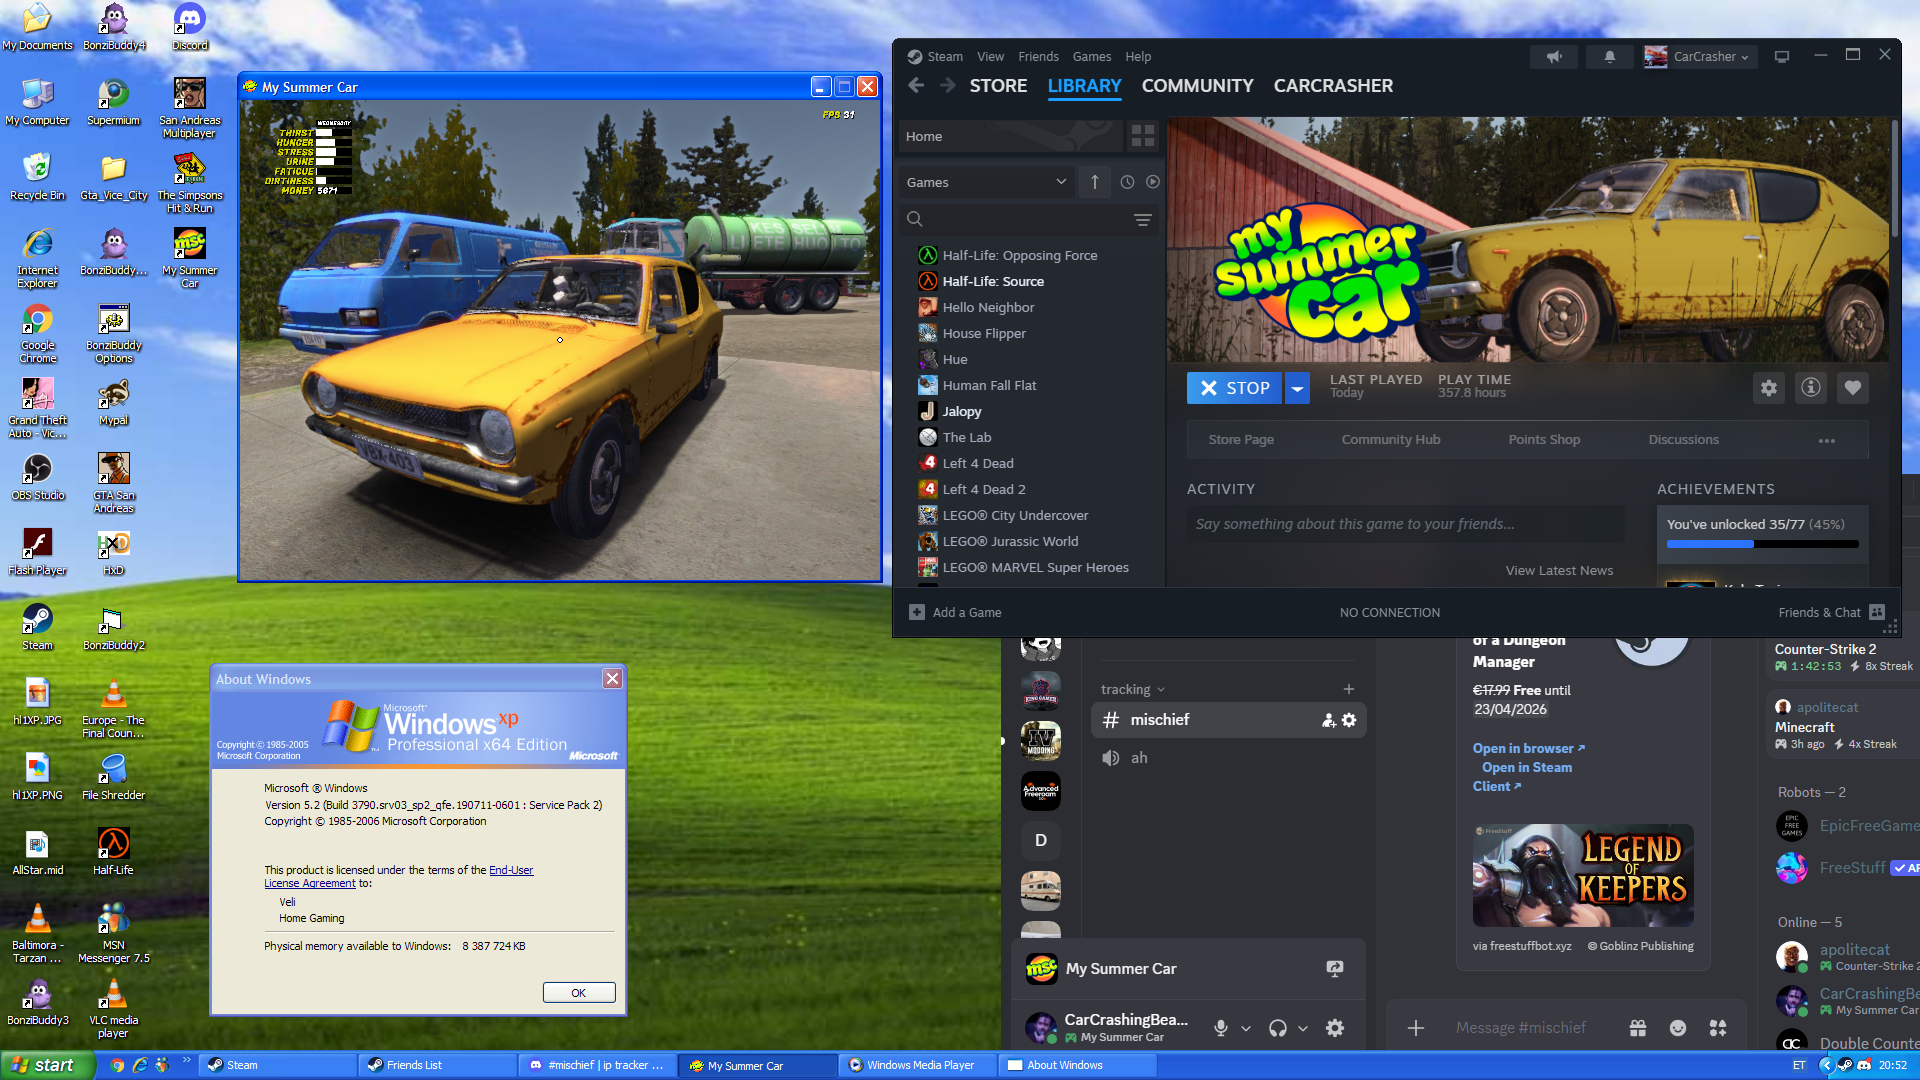The width and height of the screenshot is (1920, 1080).
Task: Switch library to grid view icon
Action: (1142, 136)
